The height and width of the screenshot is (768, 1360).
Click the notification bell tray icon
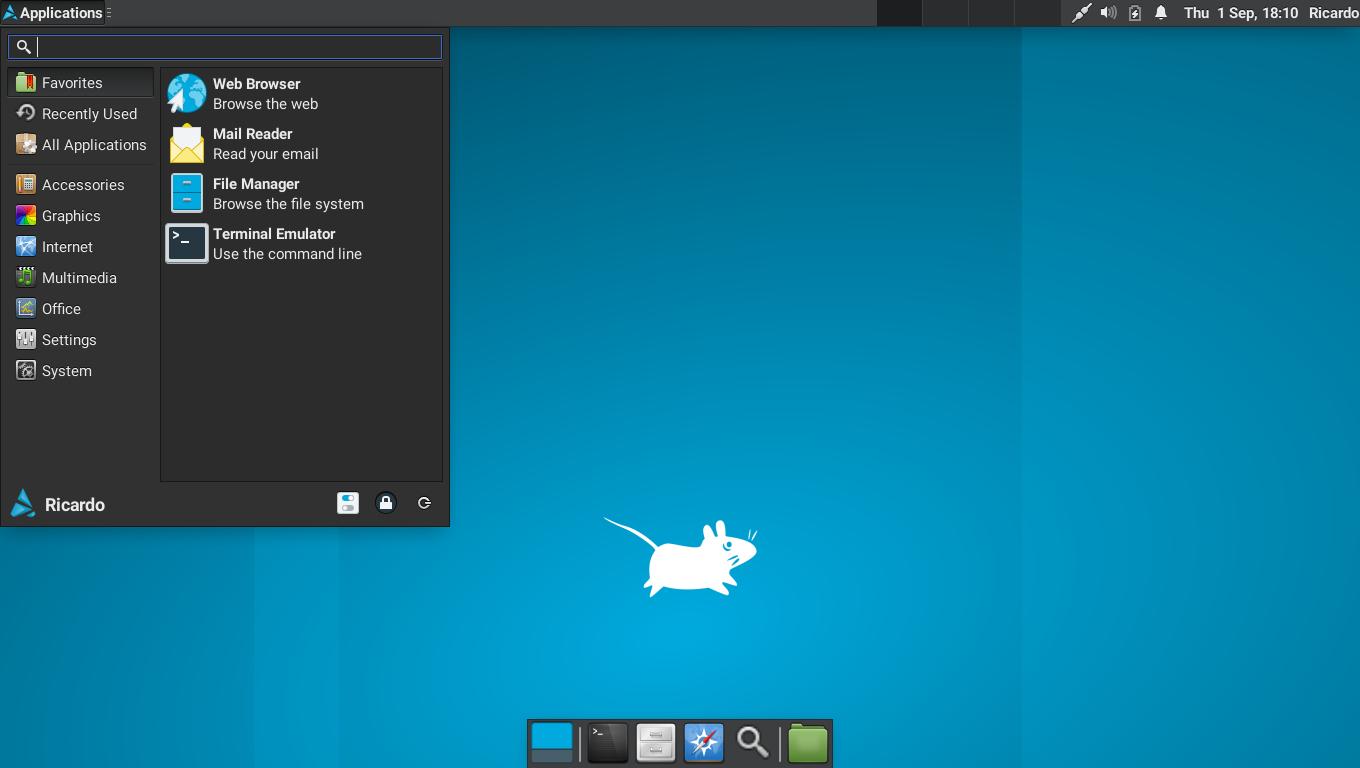1161,13
